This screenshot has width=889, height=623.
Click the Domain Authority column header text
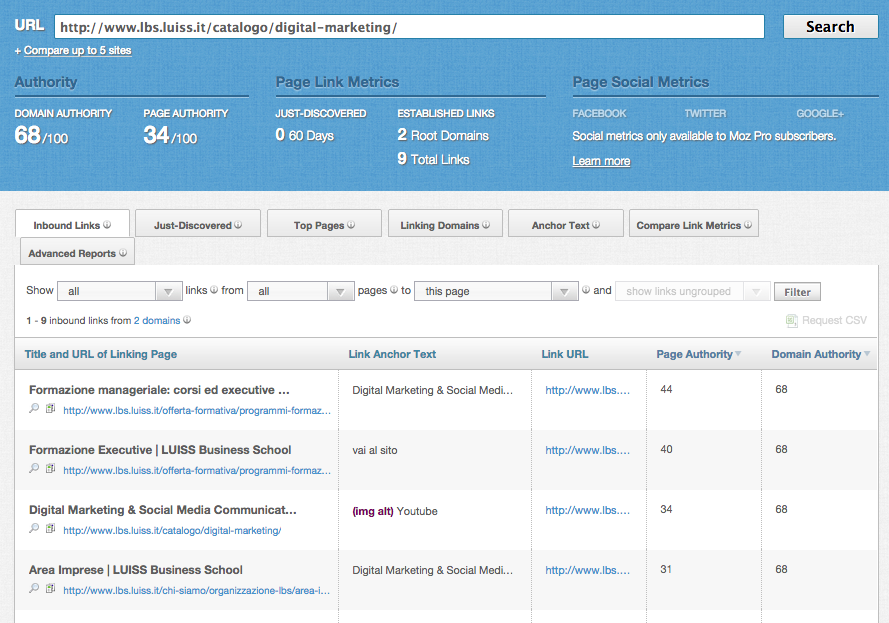point(816,354)
